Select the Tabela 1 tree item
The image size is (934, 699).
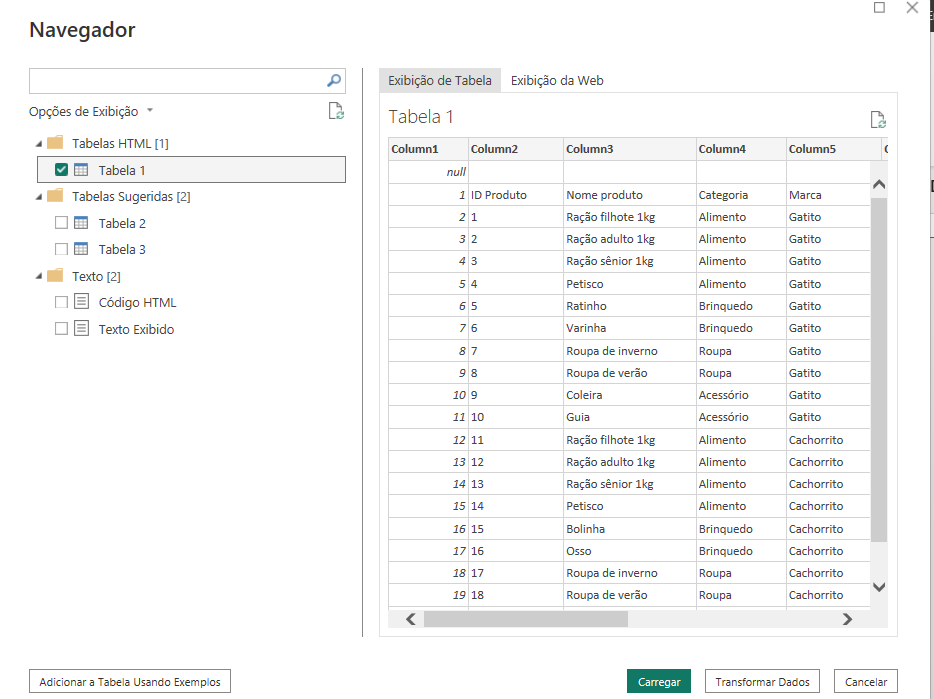[x=191, y=170]
